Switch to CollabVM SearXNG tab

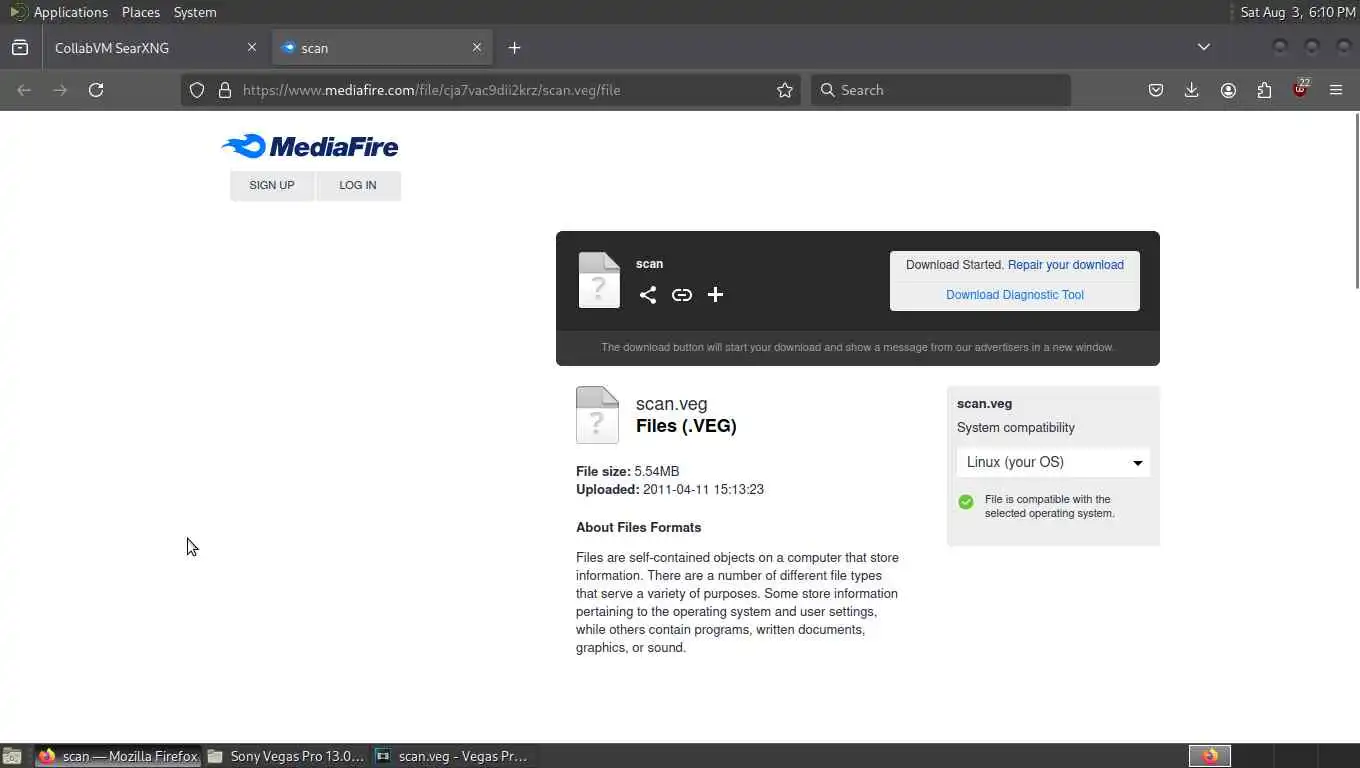155,47
